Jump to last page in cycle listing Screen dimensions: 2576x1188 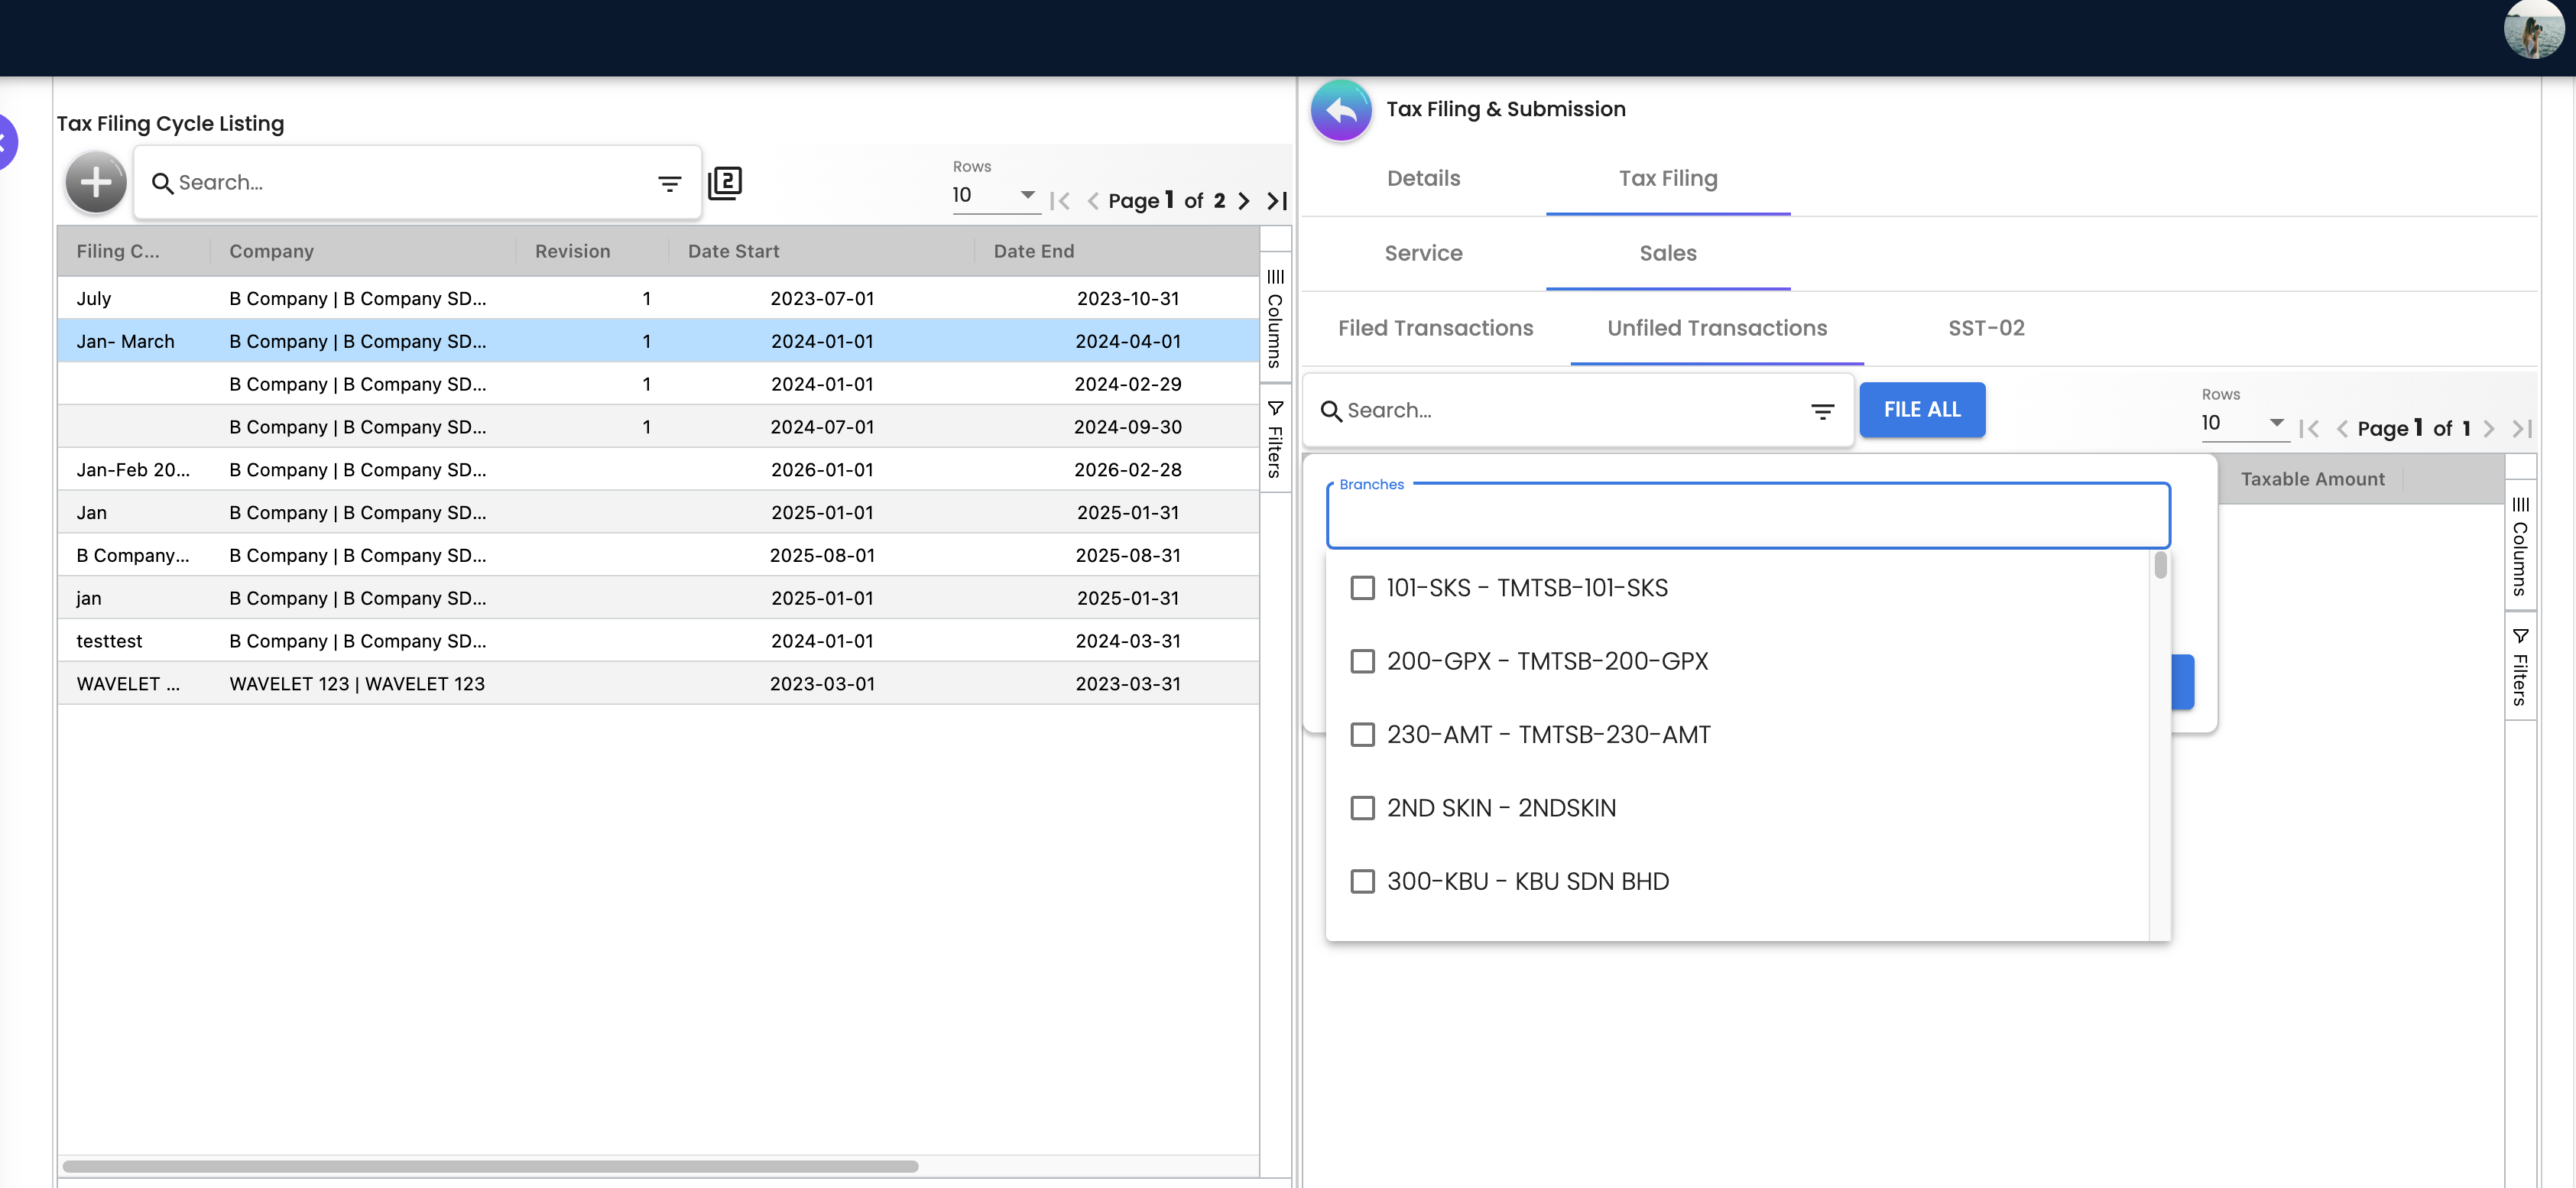1277,201
